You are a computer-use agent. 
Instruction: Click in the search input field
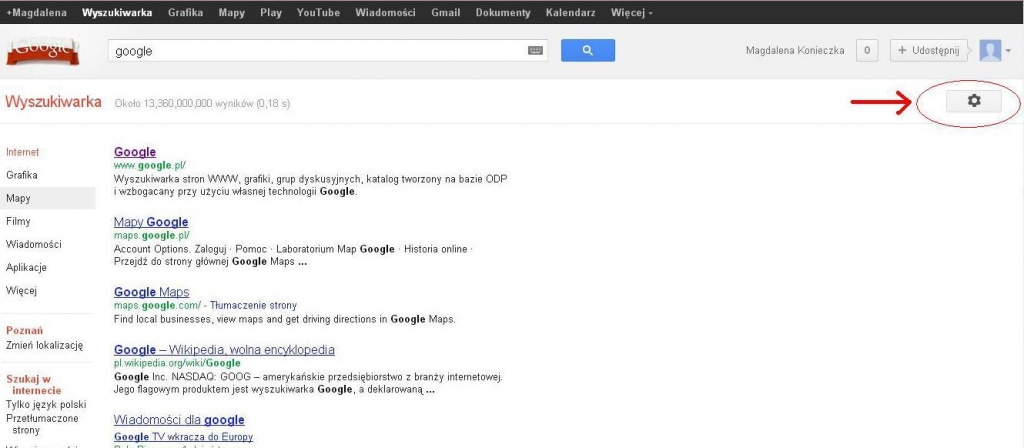[x=320, y=50]
